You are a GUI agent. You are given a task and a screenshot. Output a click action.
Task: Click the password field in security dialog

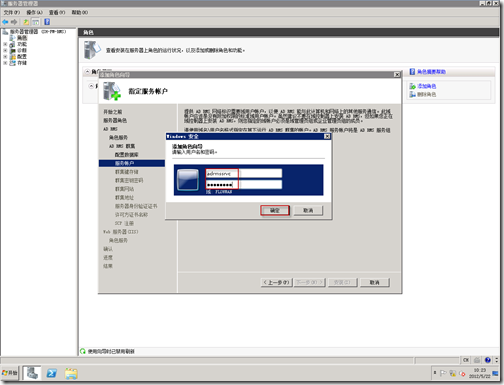point(244,184)
